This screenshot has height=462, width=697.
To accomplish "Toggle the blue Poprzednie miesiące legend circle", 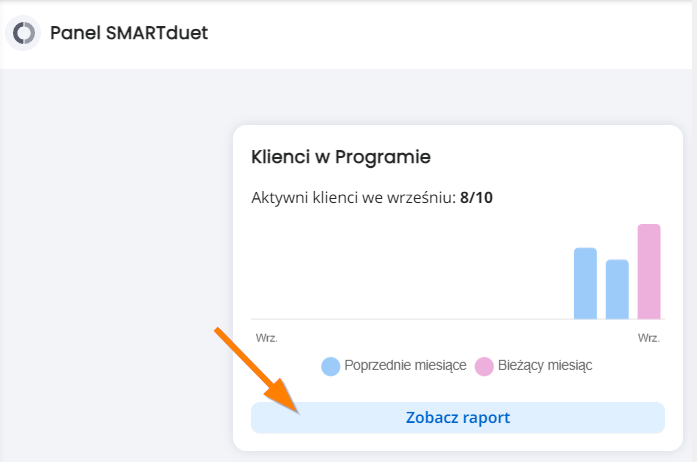I will point(331,366).
